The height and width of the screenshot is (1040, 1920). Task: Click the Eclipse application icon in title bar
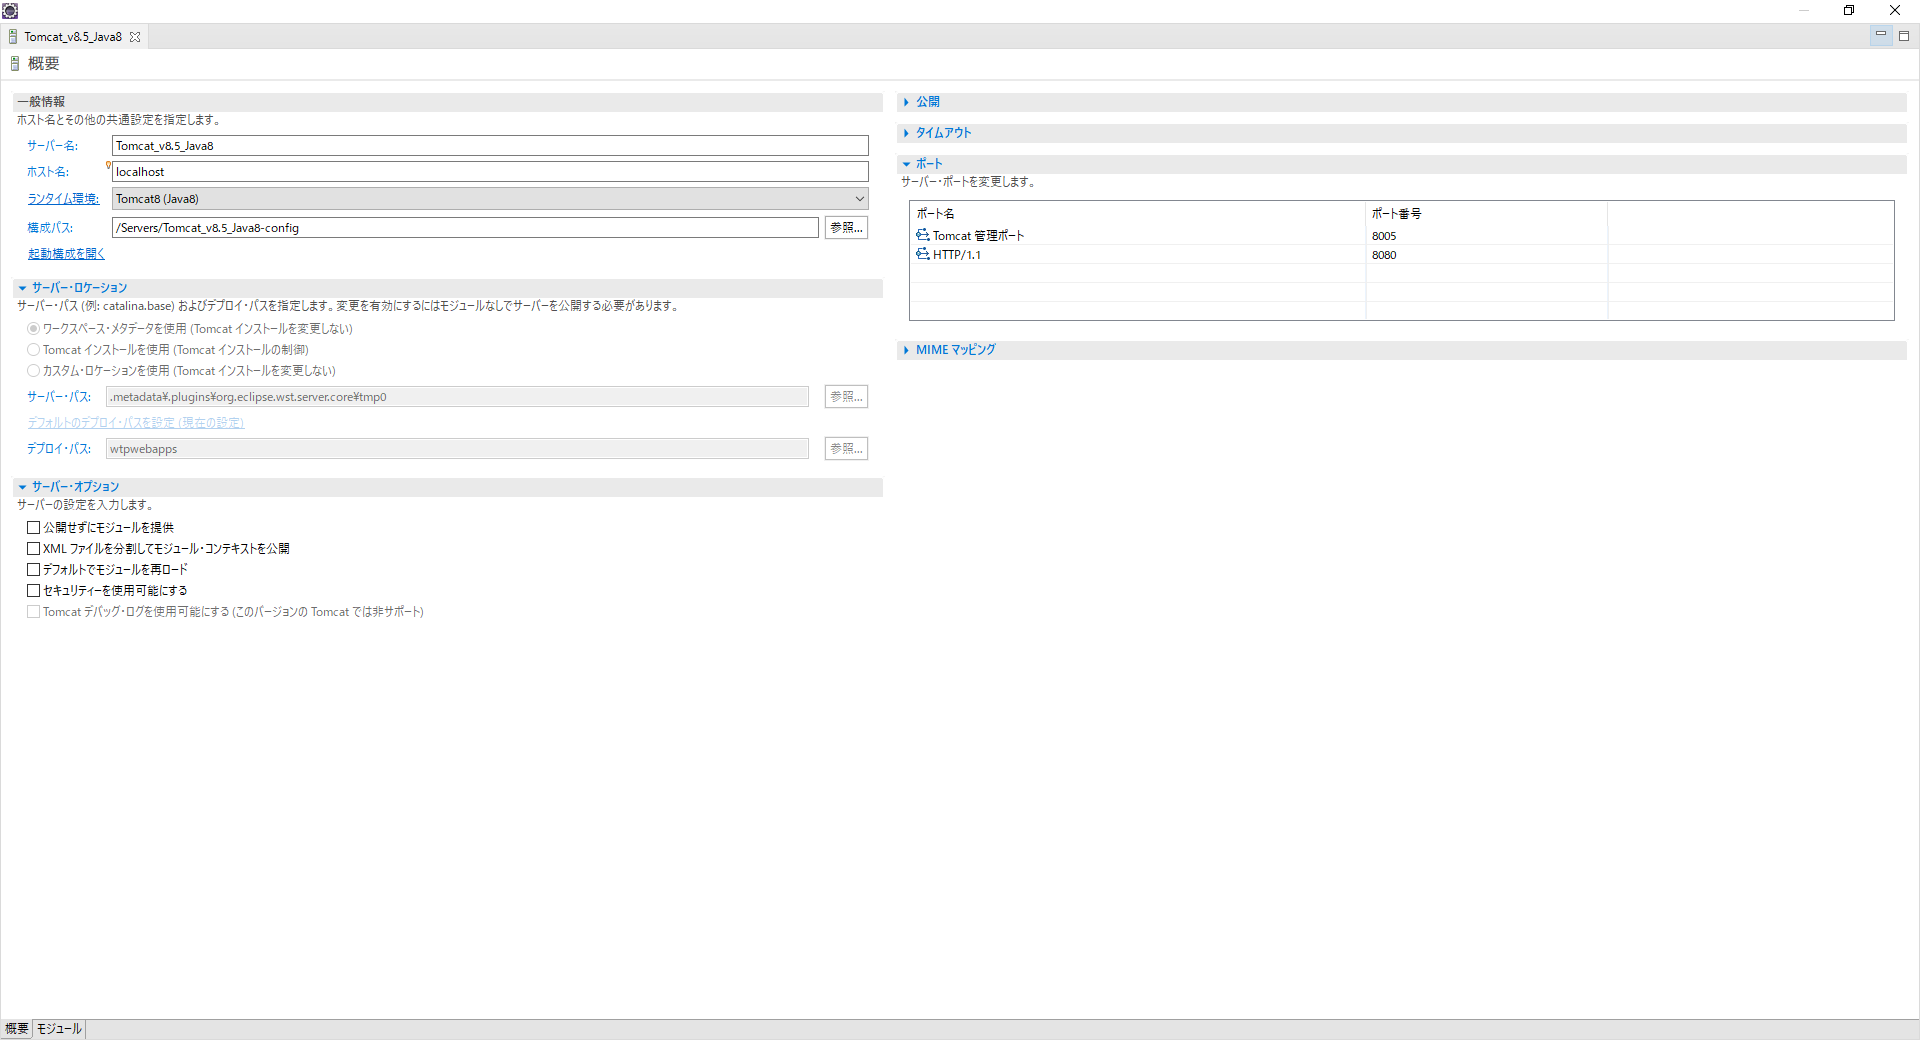pyautogui.click(x=10, y=10)
